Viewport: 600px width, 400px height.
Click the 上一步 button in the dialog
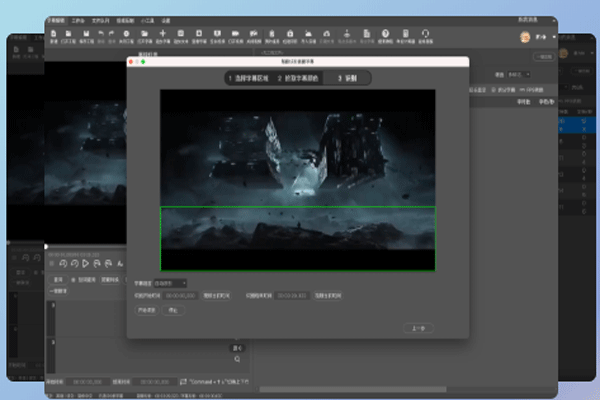(x=417, y=327)
